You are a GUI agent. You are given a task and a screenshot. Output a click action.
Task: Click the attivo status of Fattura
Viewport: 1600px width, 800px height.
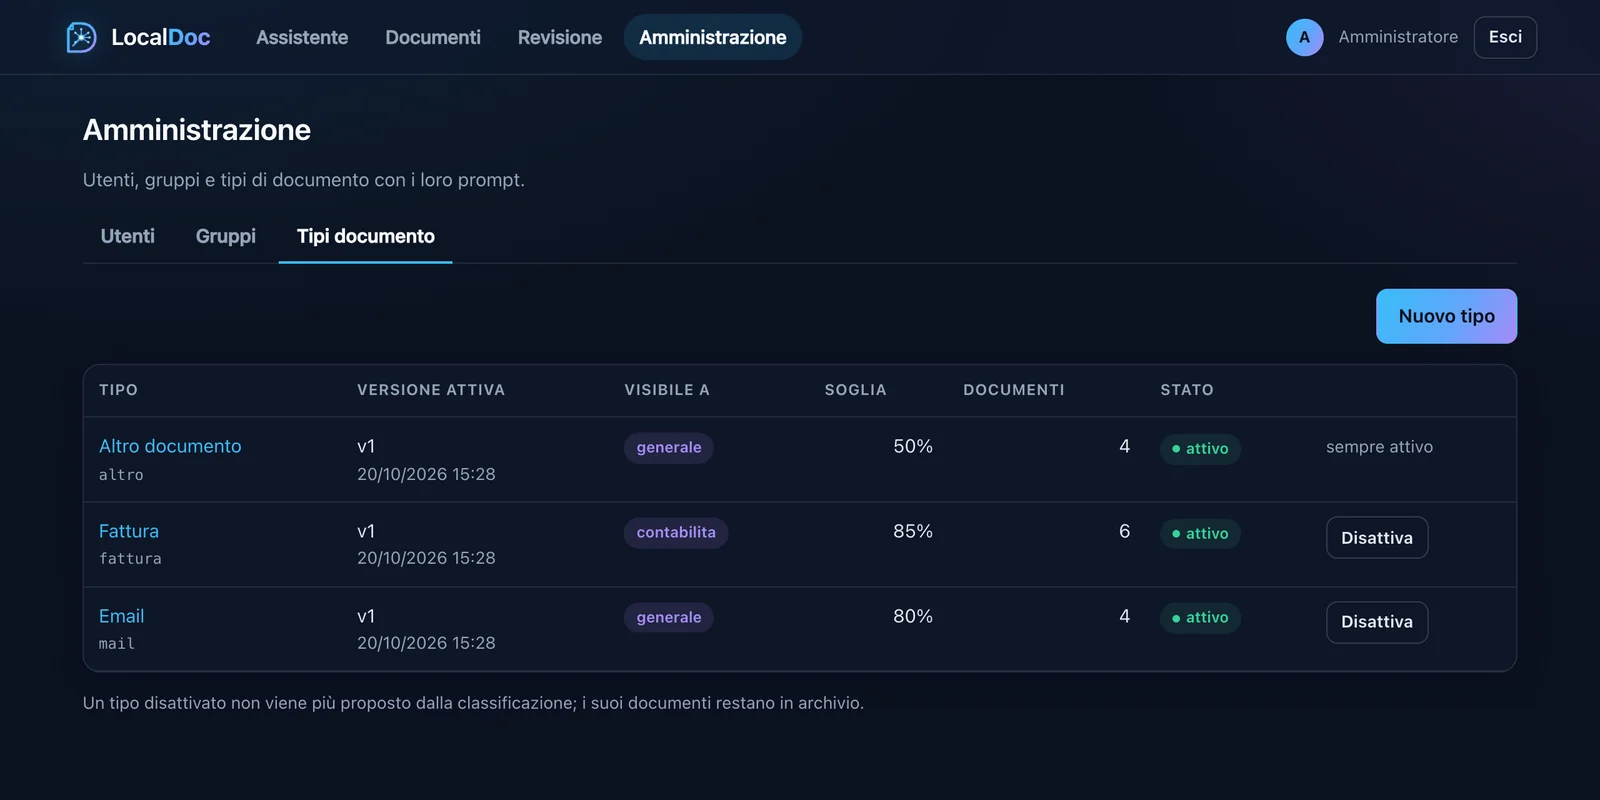coord(1200,534)
